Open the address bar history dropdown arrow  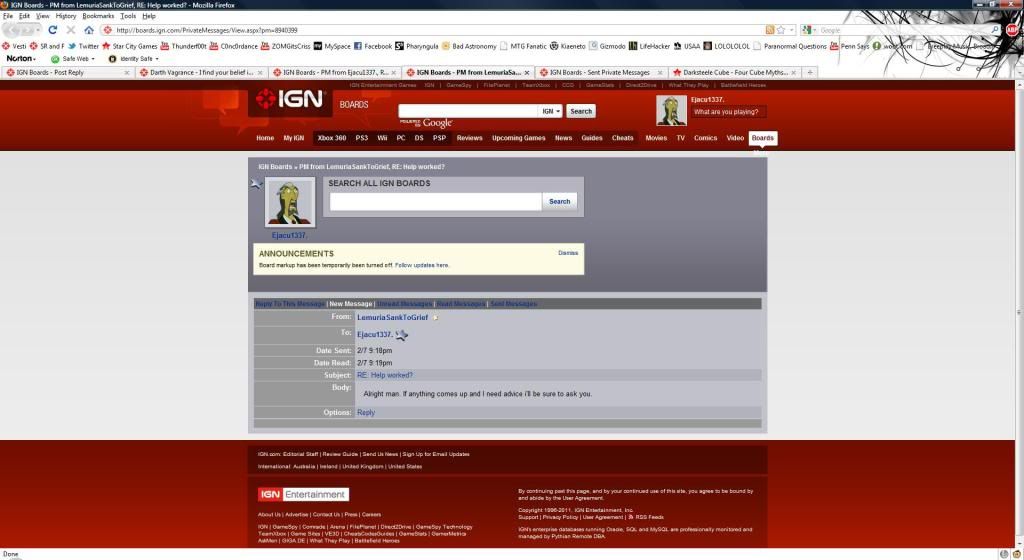coord(792,30)
